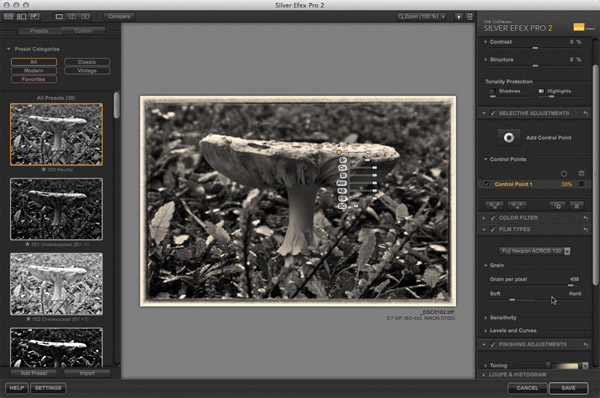Hide the right adjustments panel icon
The height and width of the screenshot is (398, 600).
[470, 16]
